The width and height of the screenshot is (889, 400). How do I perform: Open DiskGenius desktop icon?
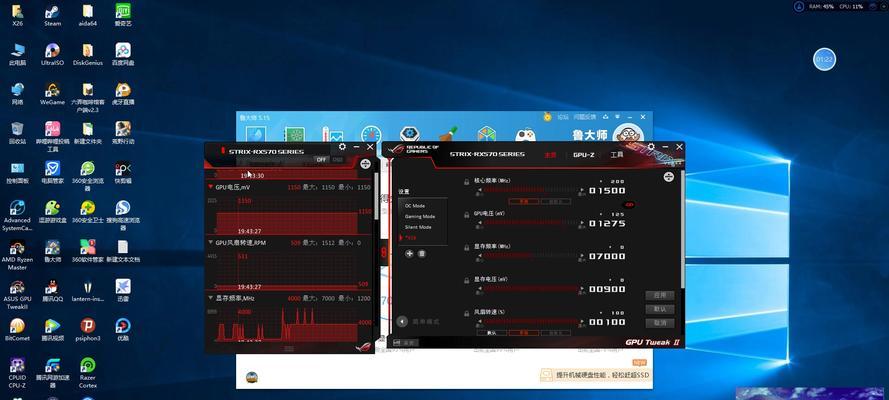coord(87,54)
